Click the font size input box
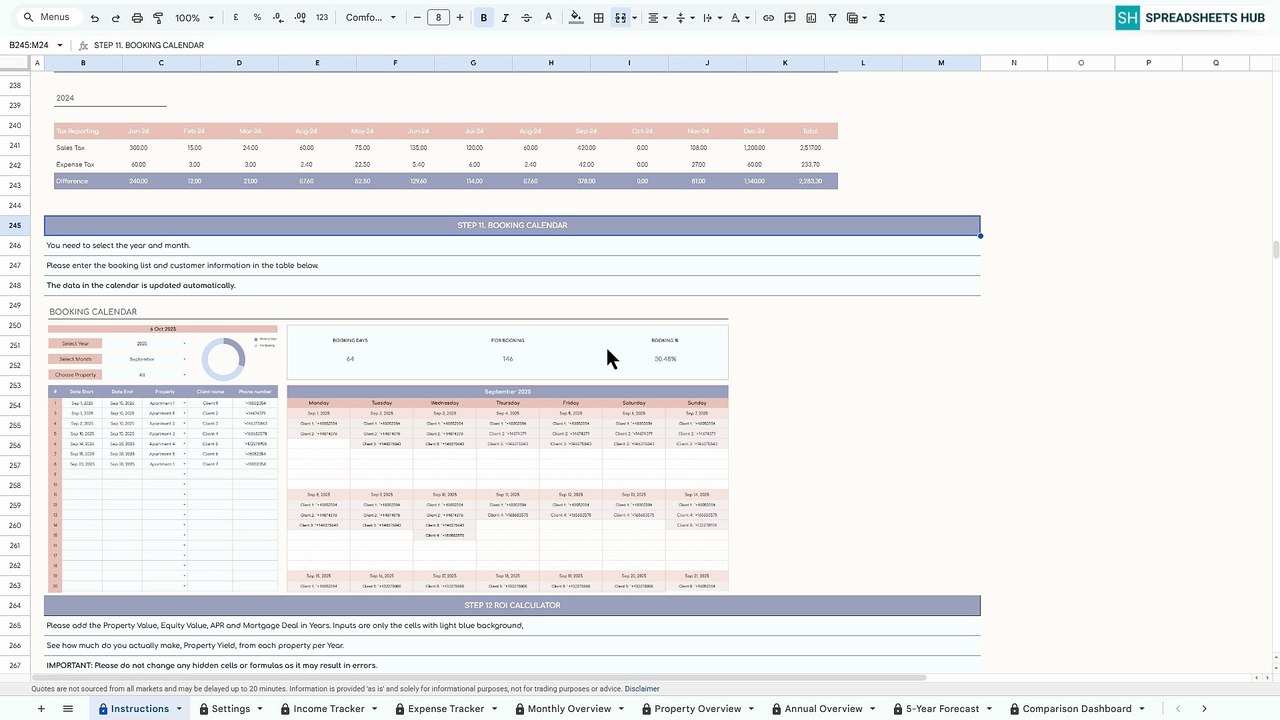The height and width of the screenshot is (720, 1280). point(438,18)
